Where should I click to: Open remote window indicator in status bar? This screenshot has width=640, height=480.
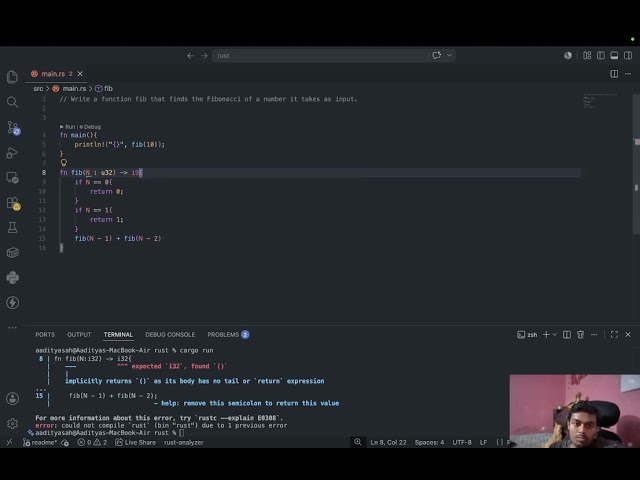tap(9, 442)
